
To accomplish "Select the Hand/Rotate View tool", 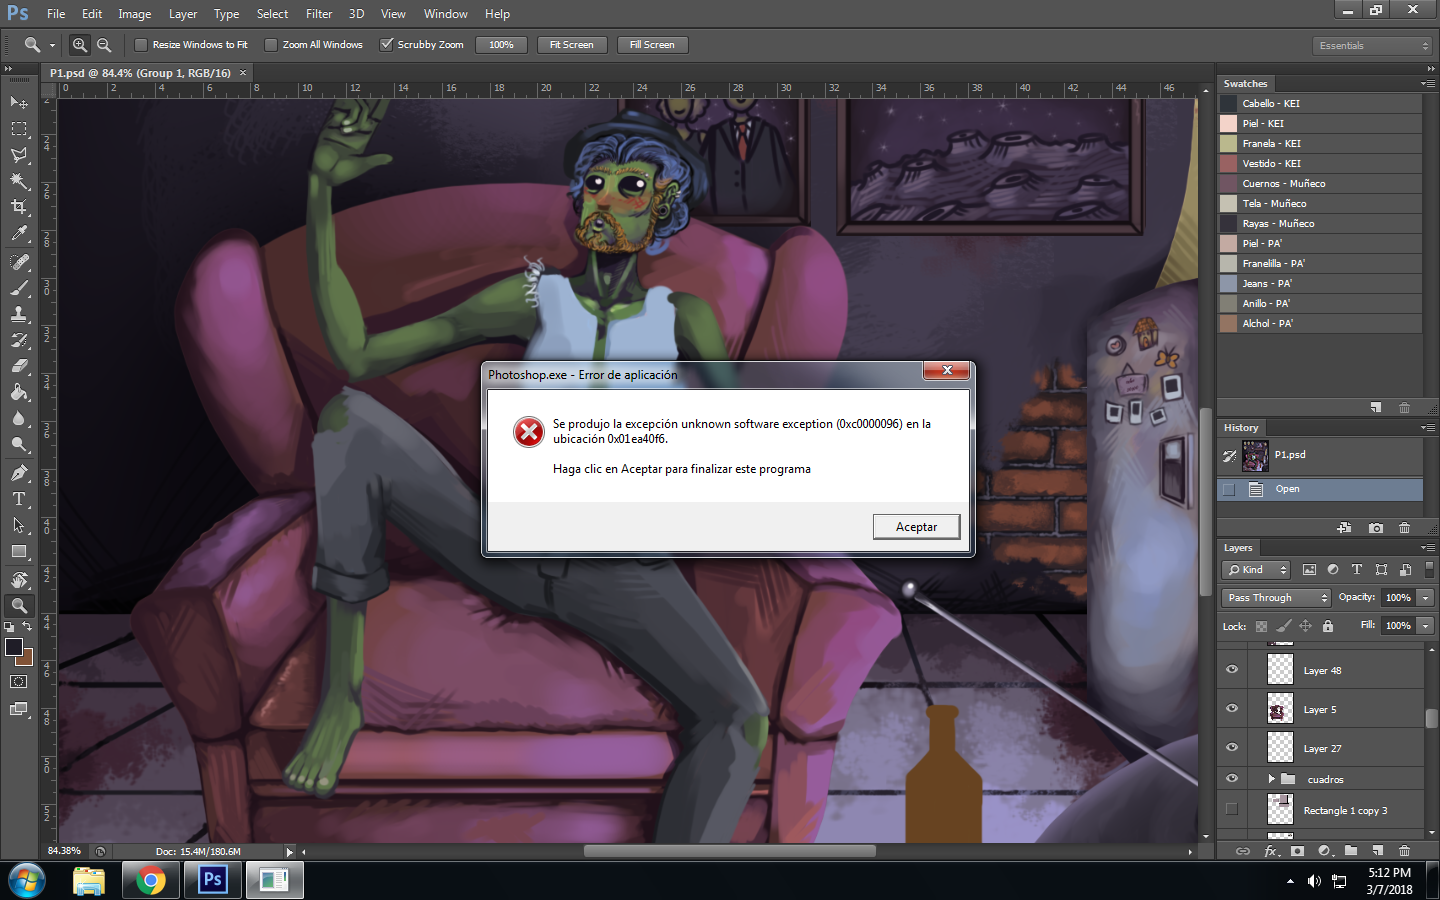I will [x=19, y=579].
